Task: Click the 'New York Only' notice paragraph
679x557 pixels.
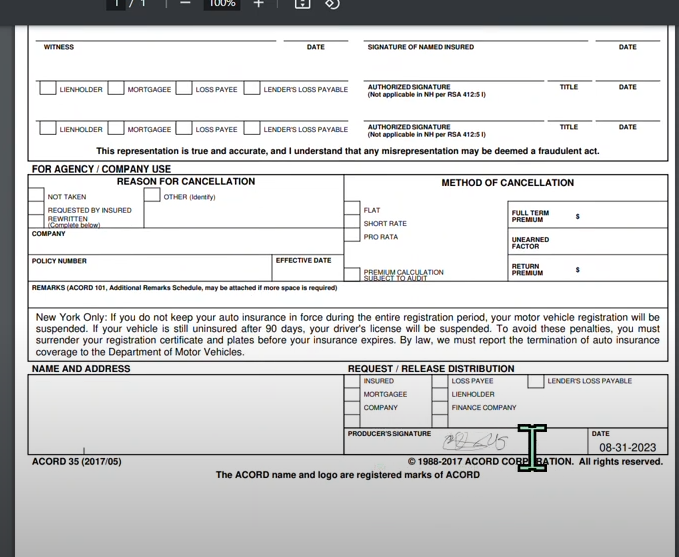Action: (348, 334)
